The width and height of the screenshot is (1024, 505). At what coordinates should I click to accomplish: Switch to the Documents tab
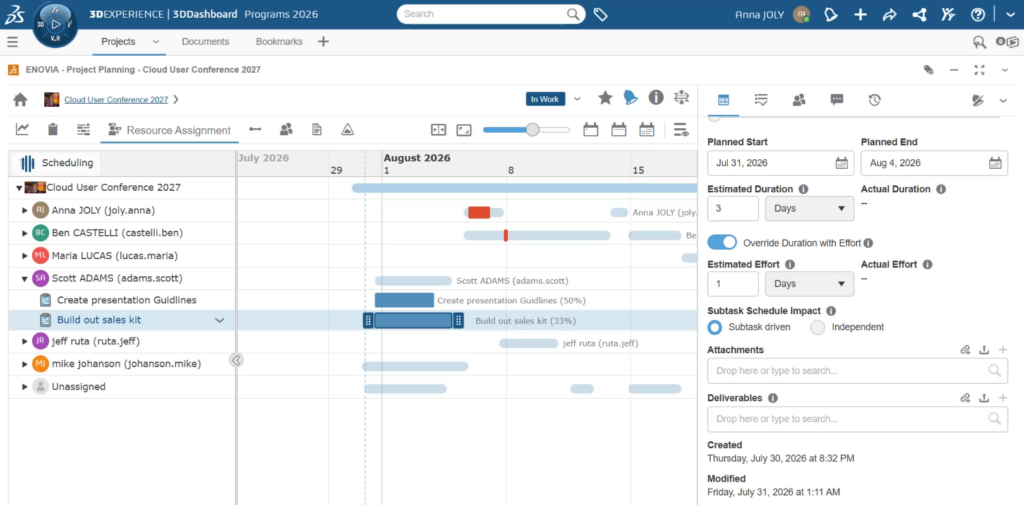point(206,41)
